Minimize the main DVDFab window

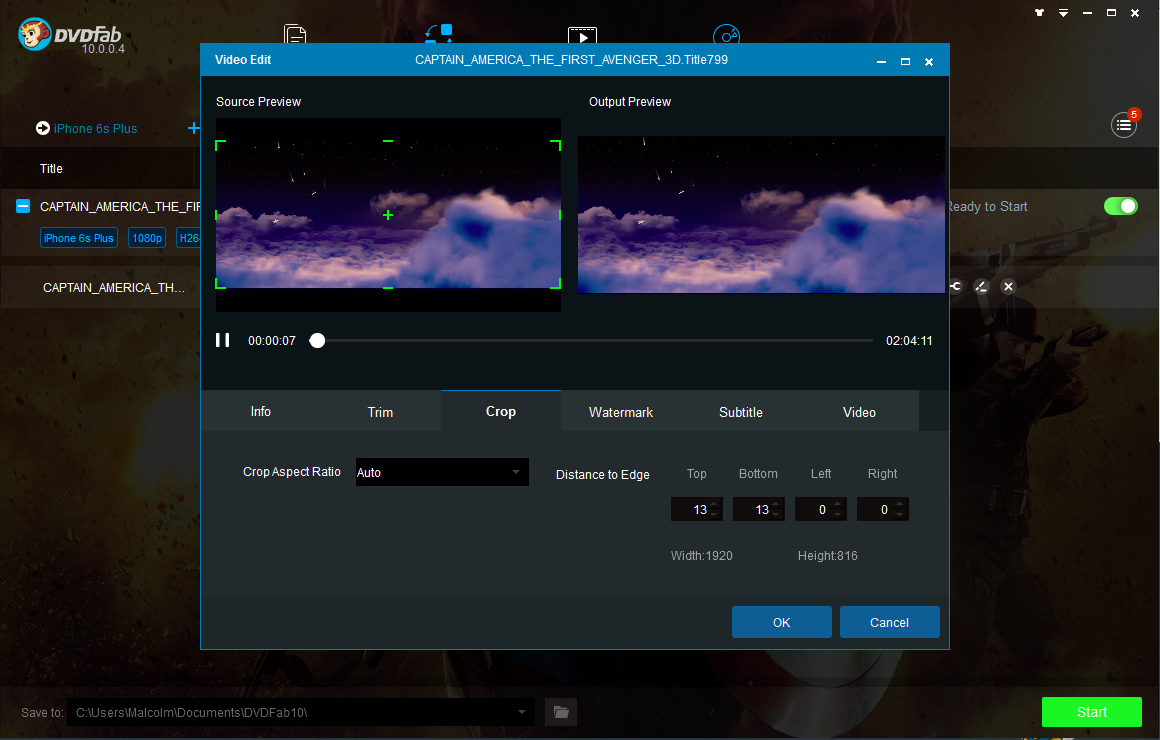1088,13
